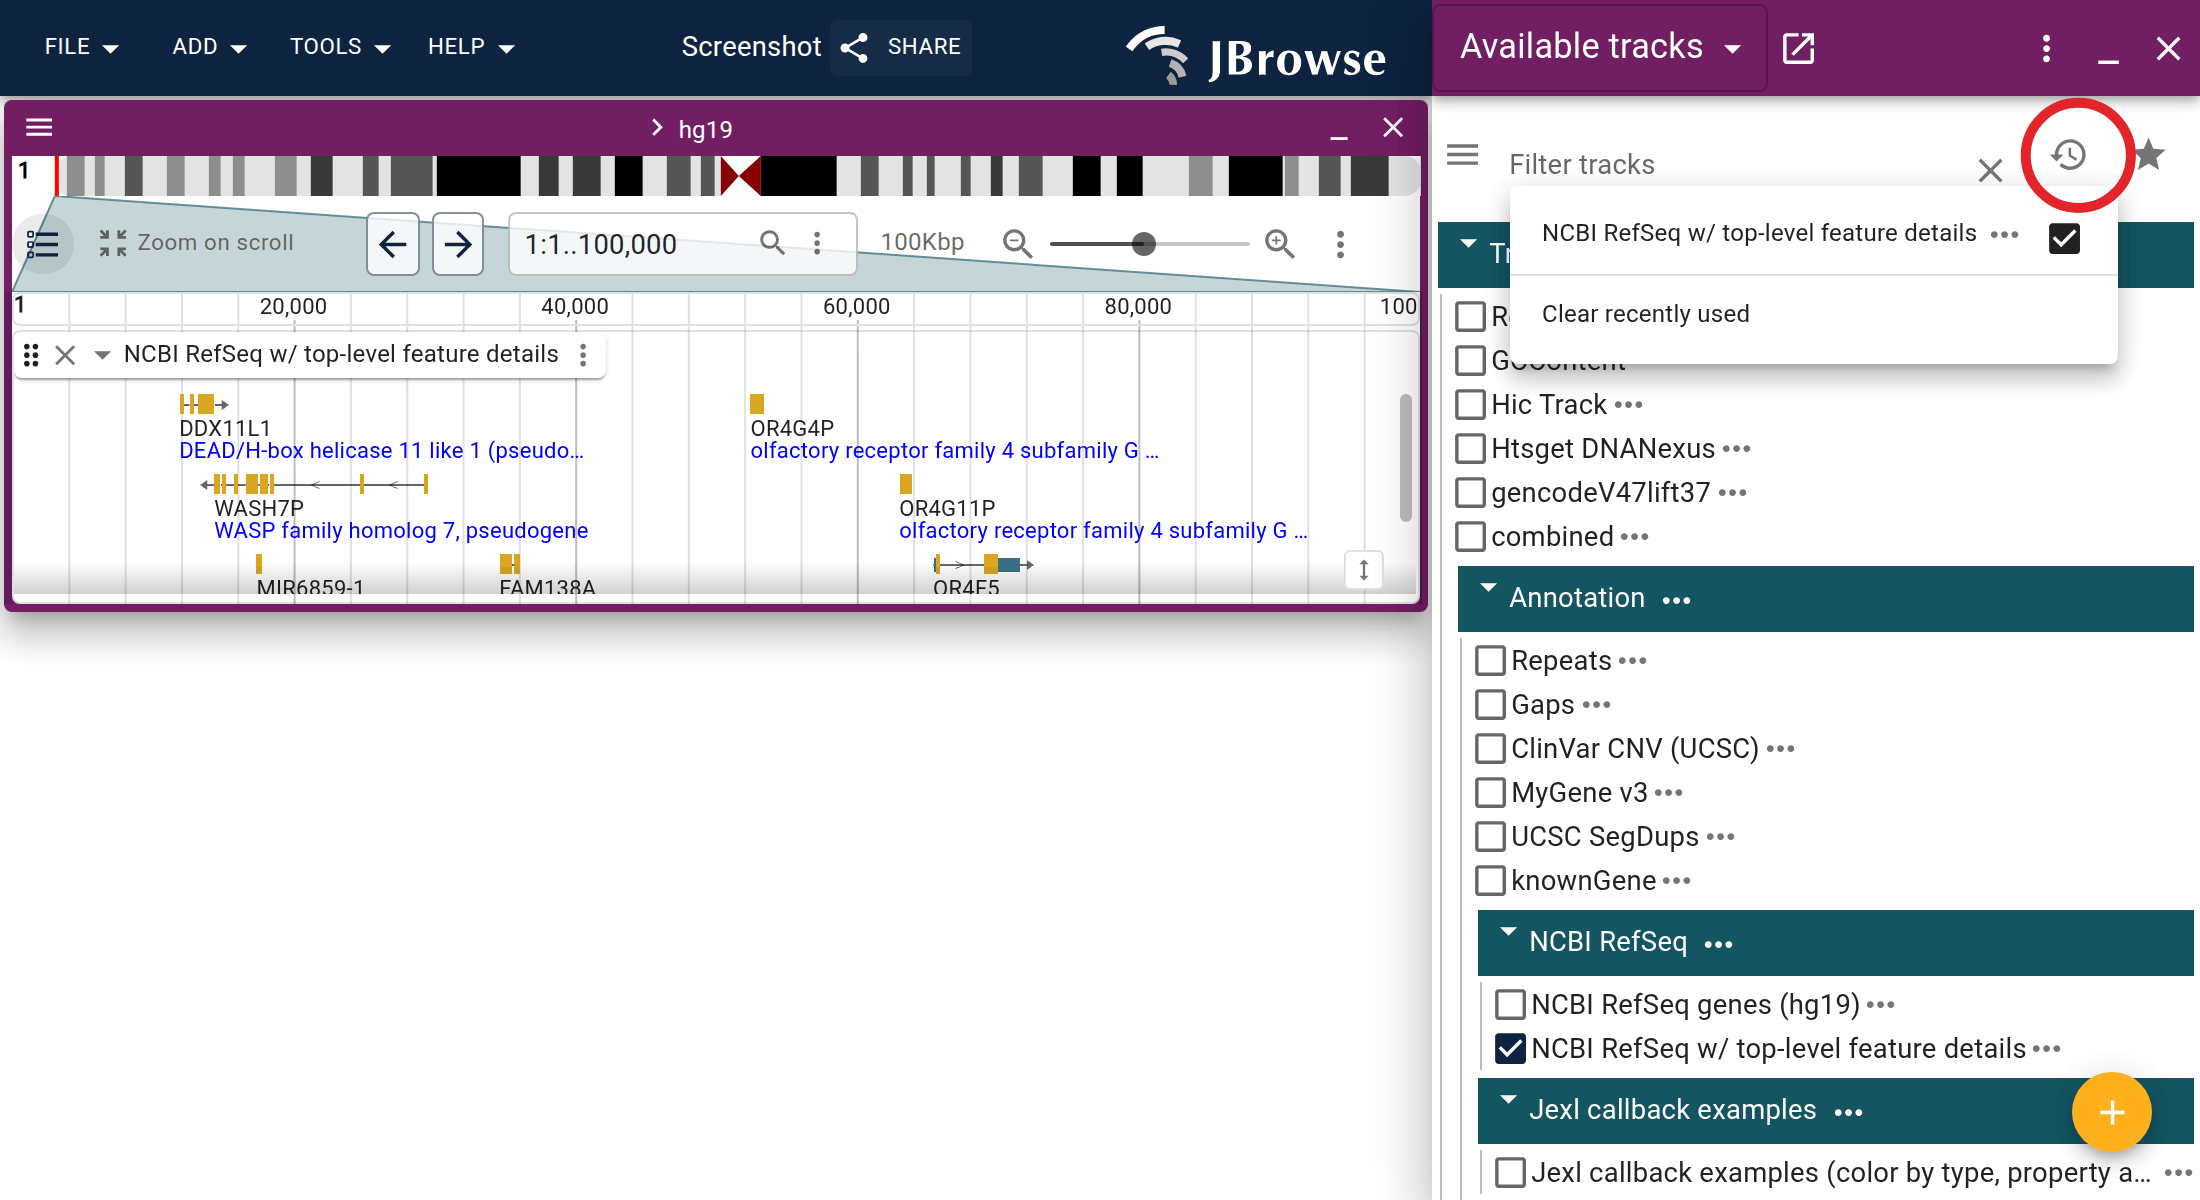
Task: Enable the Gaps track checkbox
Action: pyautogui.click(x=1490, y=705)
